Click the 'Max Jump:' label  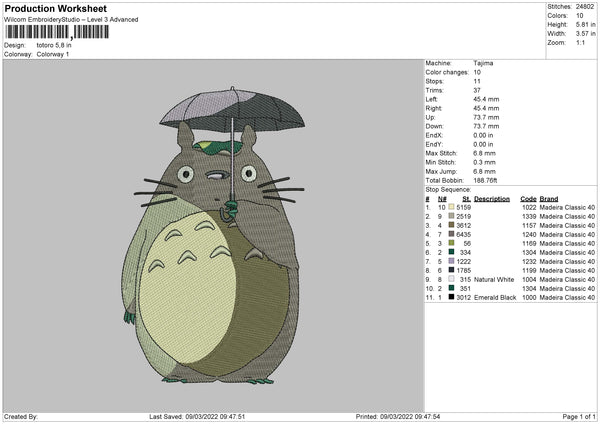click(441, 171)
